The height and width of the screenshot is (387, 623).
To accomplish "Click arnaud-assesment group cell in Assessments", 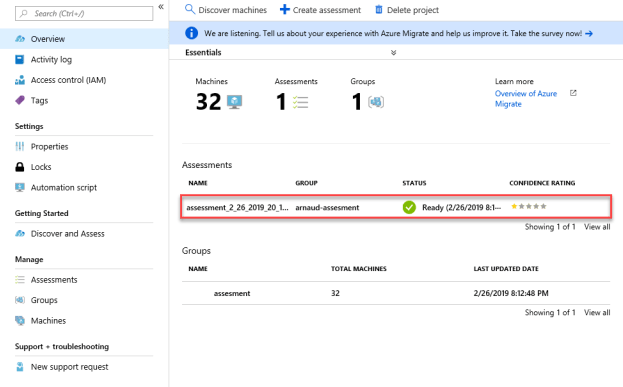I will 327,207.
